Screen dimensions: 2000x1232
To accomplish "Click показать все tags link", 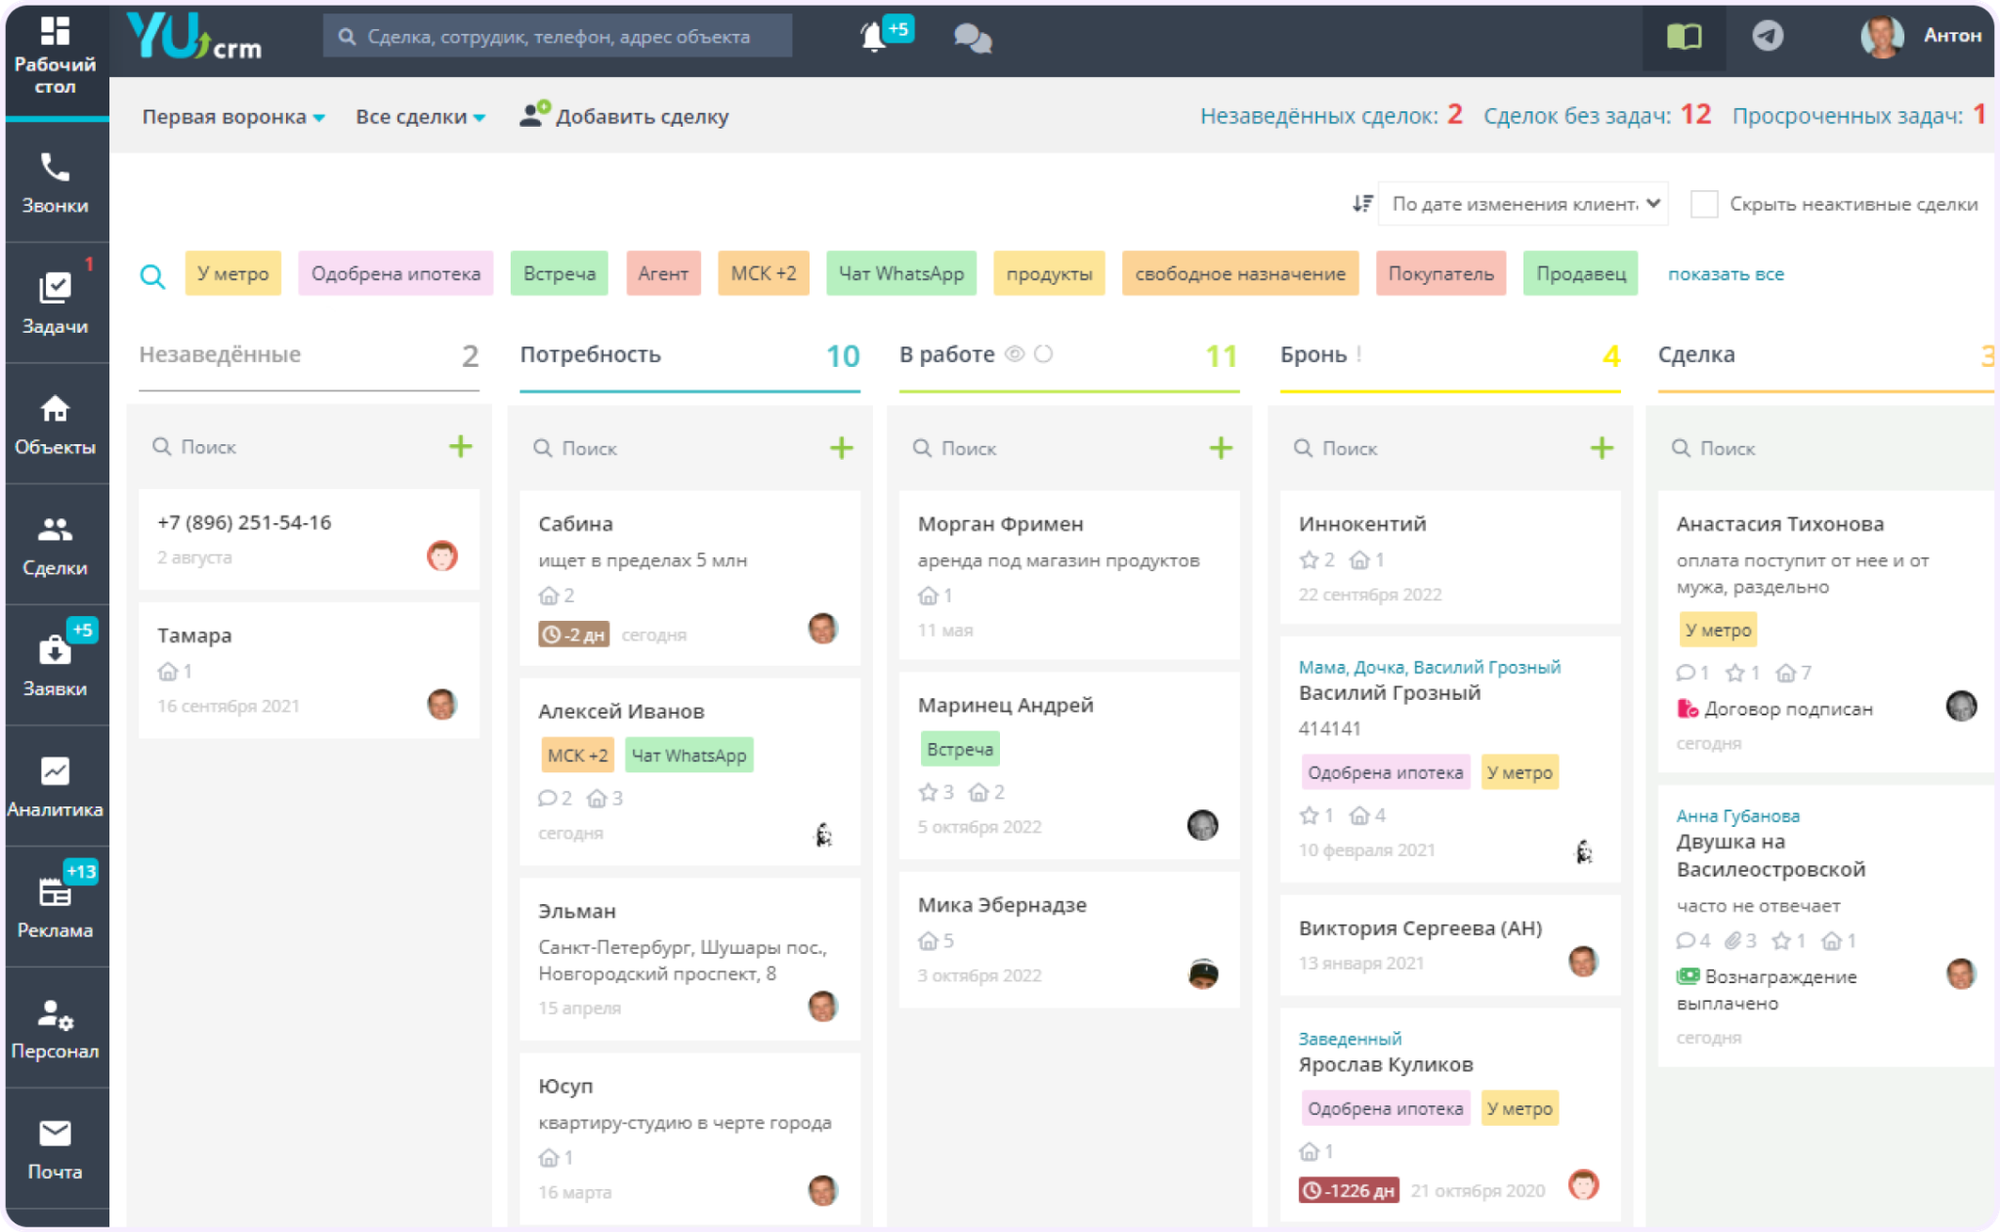I will tap(1725, 274).
